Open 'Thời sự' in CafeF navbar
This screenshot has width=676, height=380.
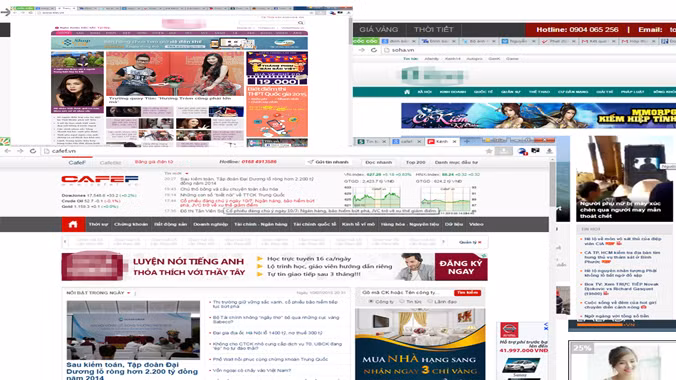tap(98, 224)
